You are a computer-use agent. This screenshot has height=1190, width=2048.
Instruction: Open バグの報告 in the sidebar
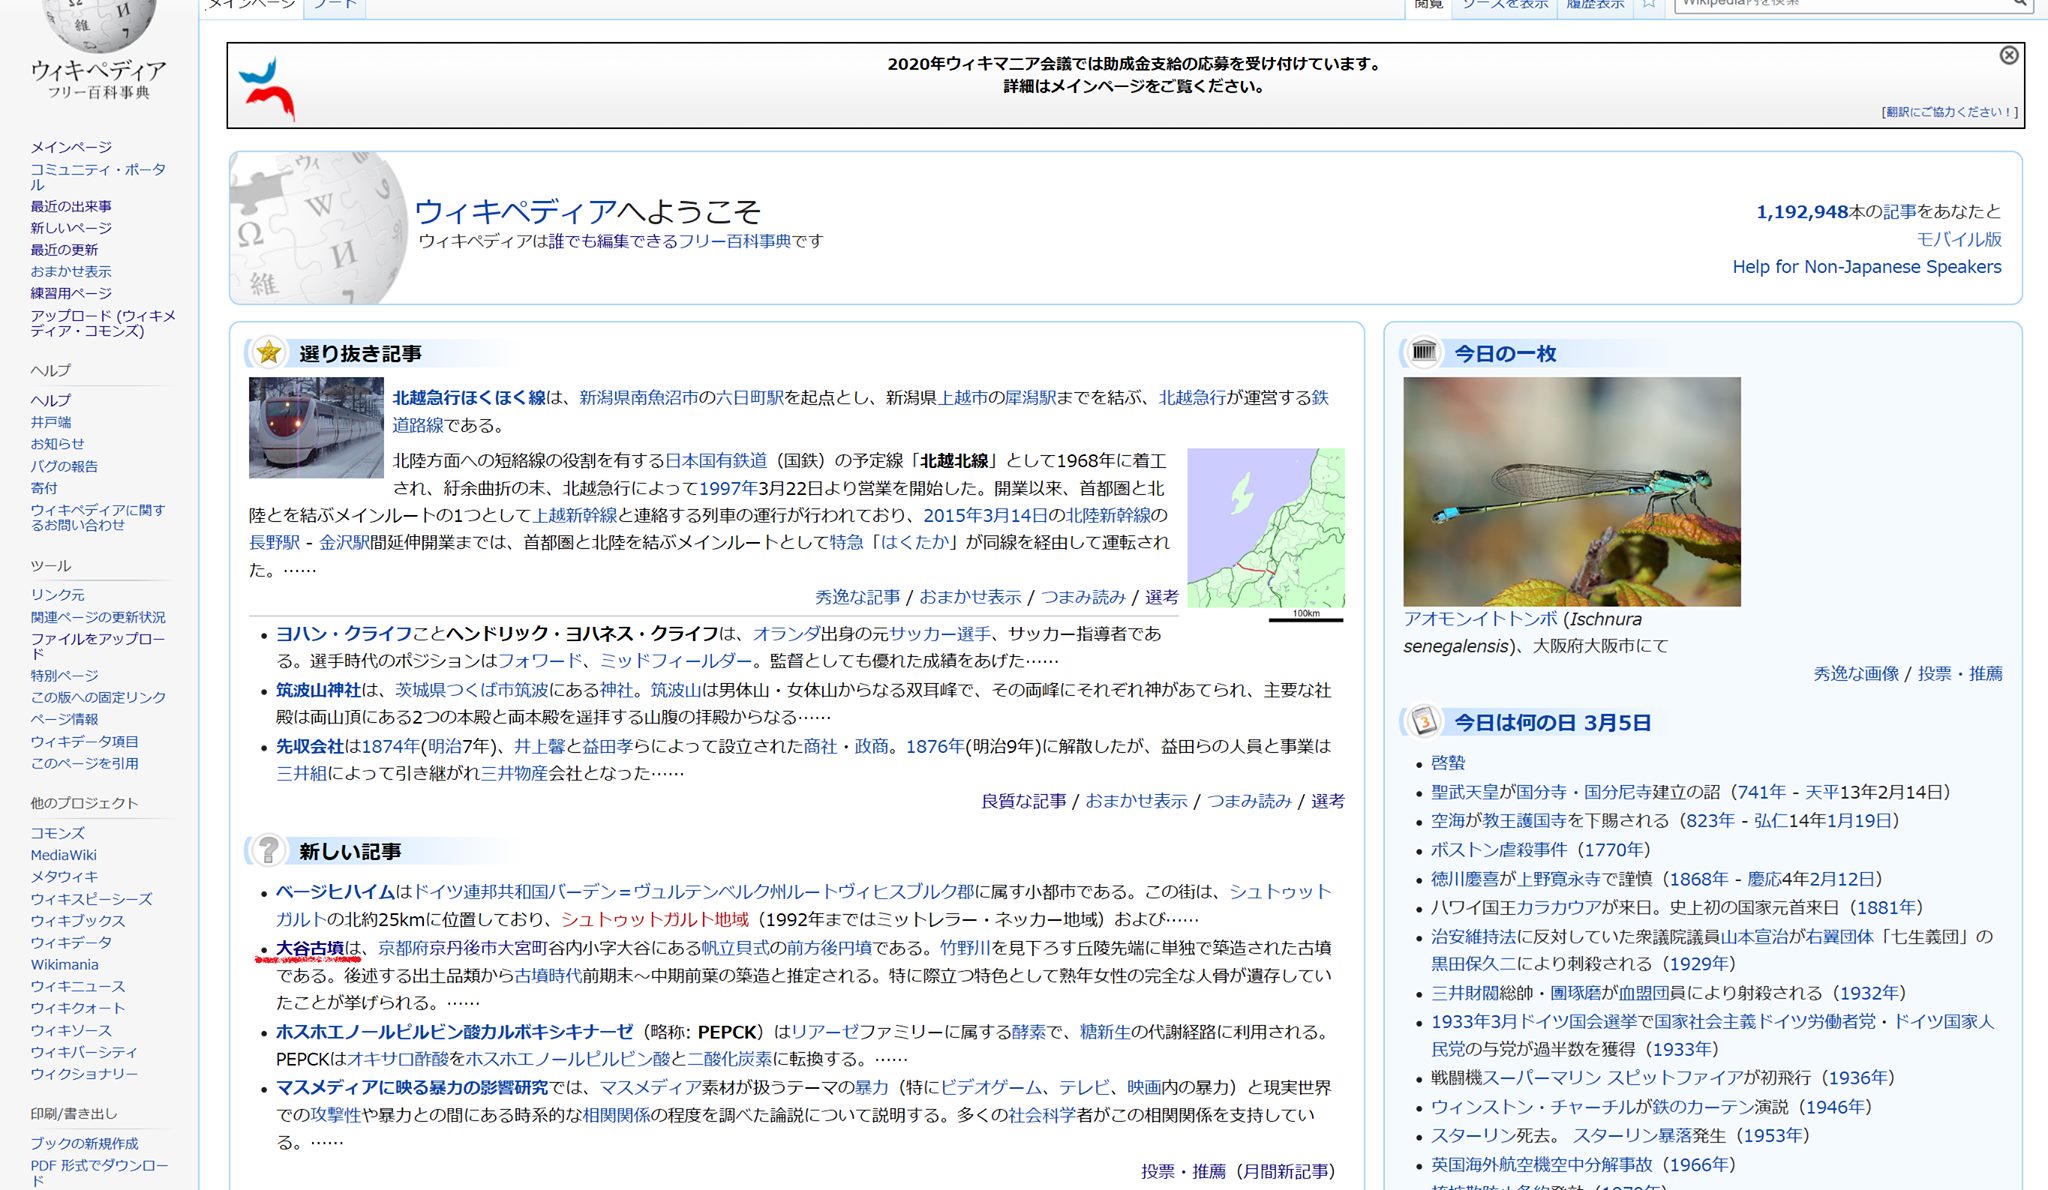64,466
